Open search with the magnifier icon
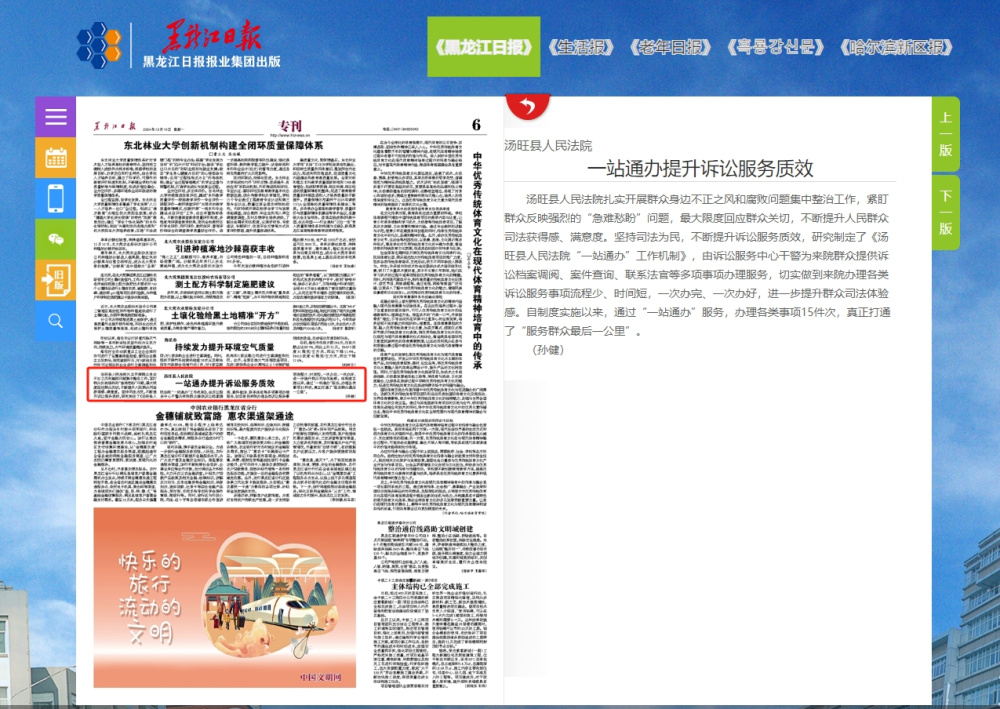The width and height of the screenshot is (1000, 709). click(x=55, y=321)
